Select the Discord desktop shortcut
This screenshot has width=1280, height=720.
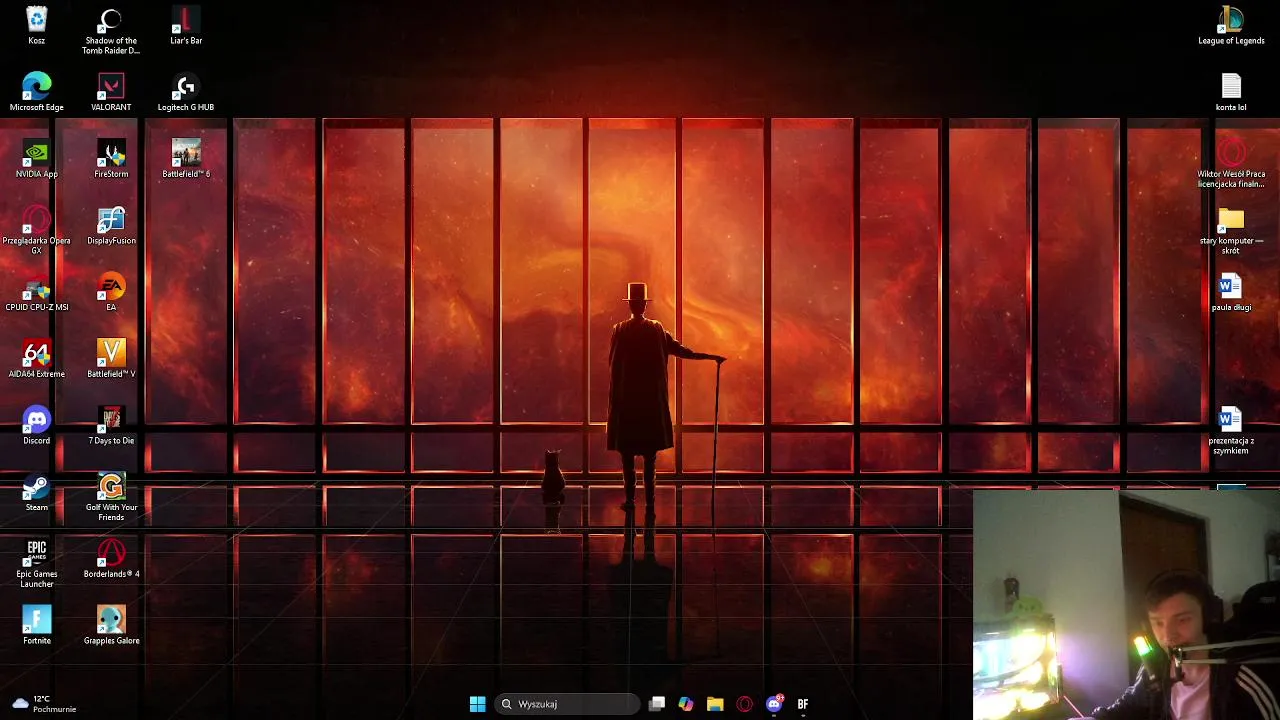pos(37,426)
